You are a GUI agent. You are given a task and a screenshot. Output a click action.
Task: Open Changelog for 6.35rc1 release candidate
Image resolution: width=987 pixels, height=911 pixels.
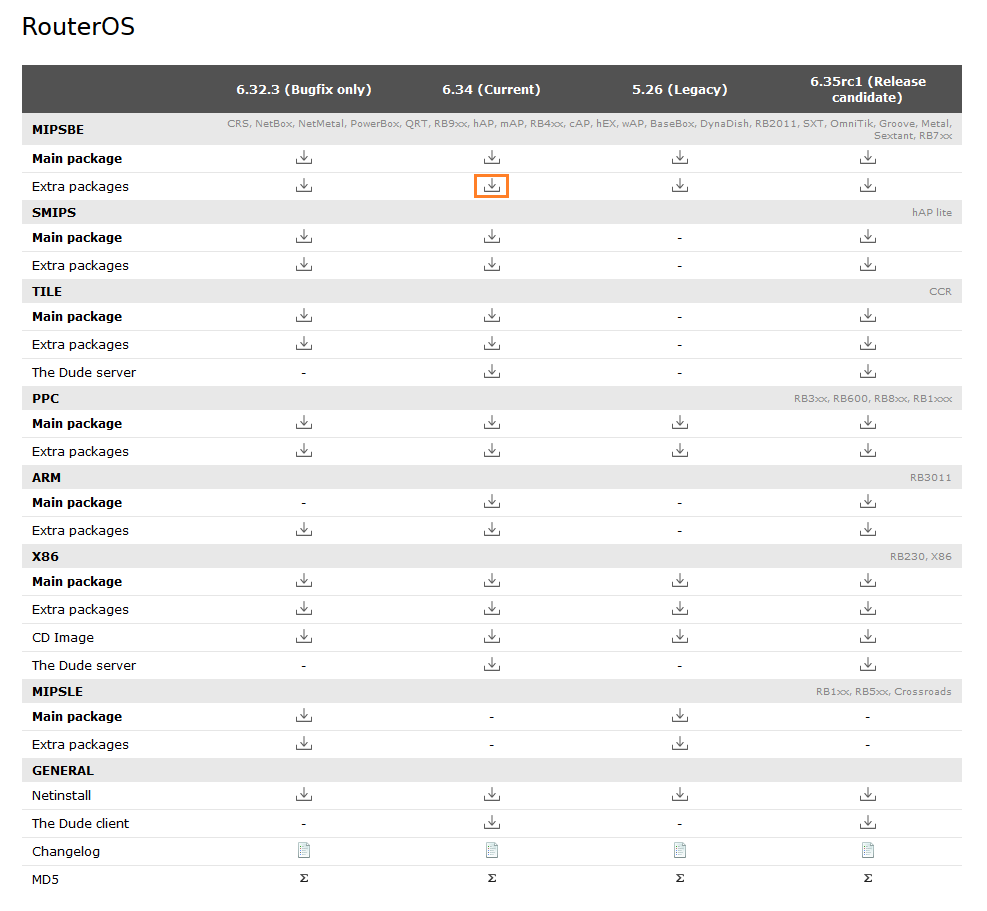pos(868,851)
